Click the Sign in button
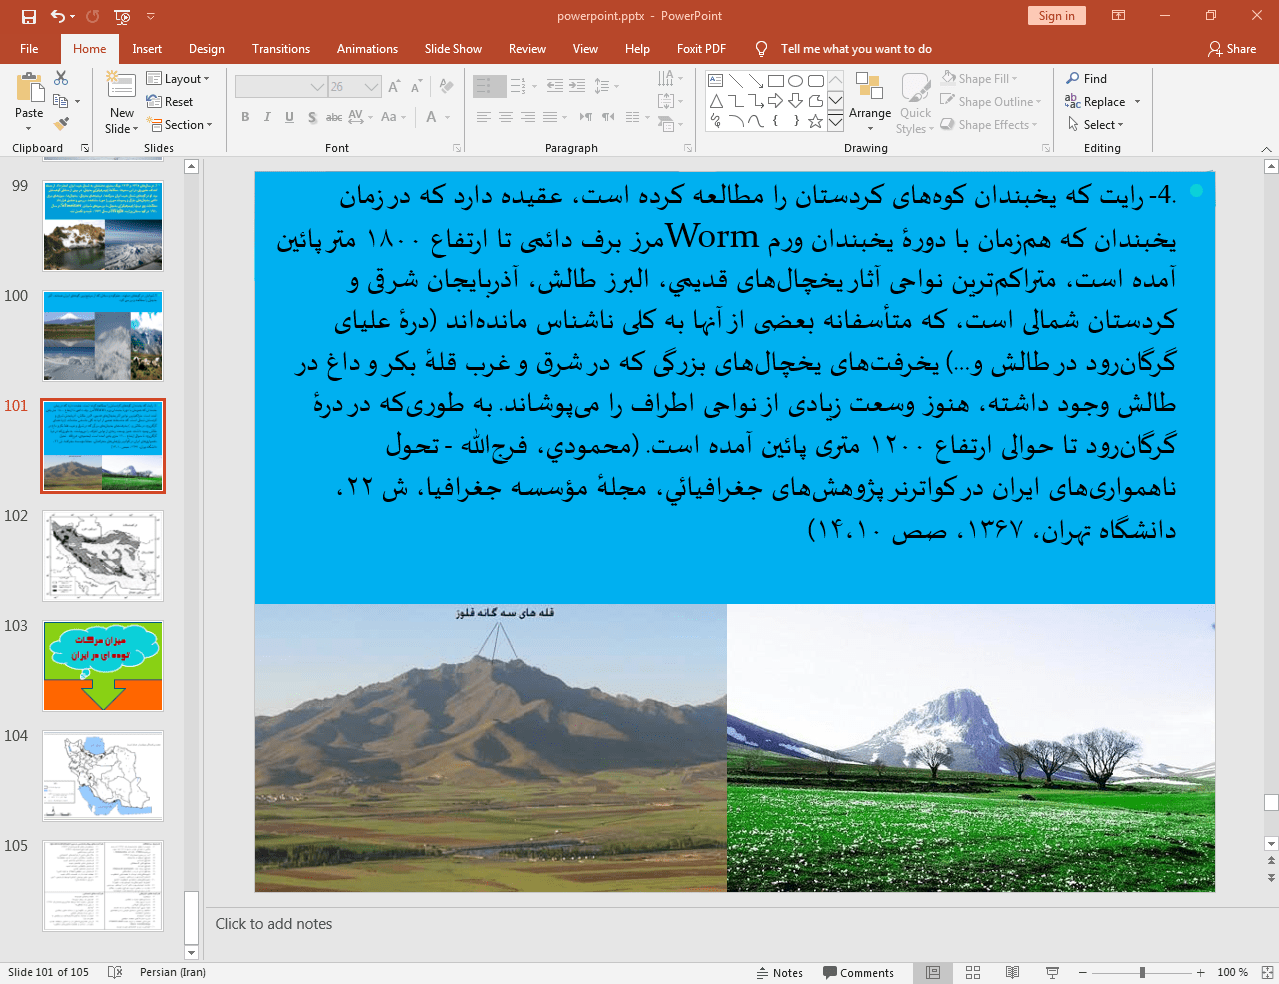This screenshot has height=984, width=1279. 1056,16
